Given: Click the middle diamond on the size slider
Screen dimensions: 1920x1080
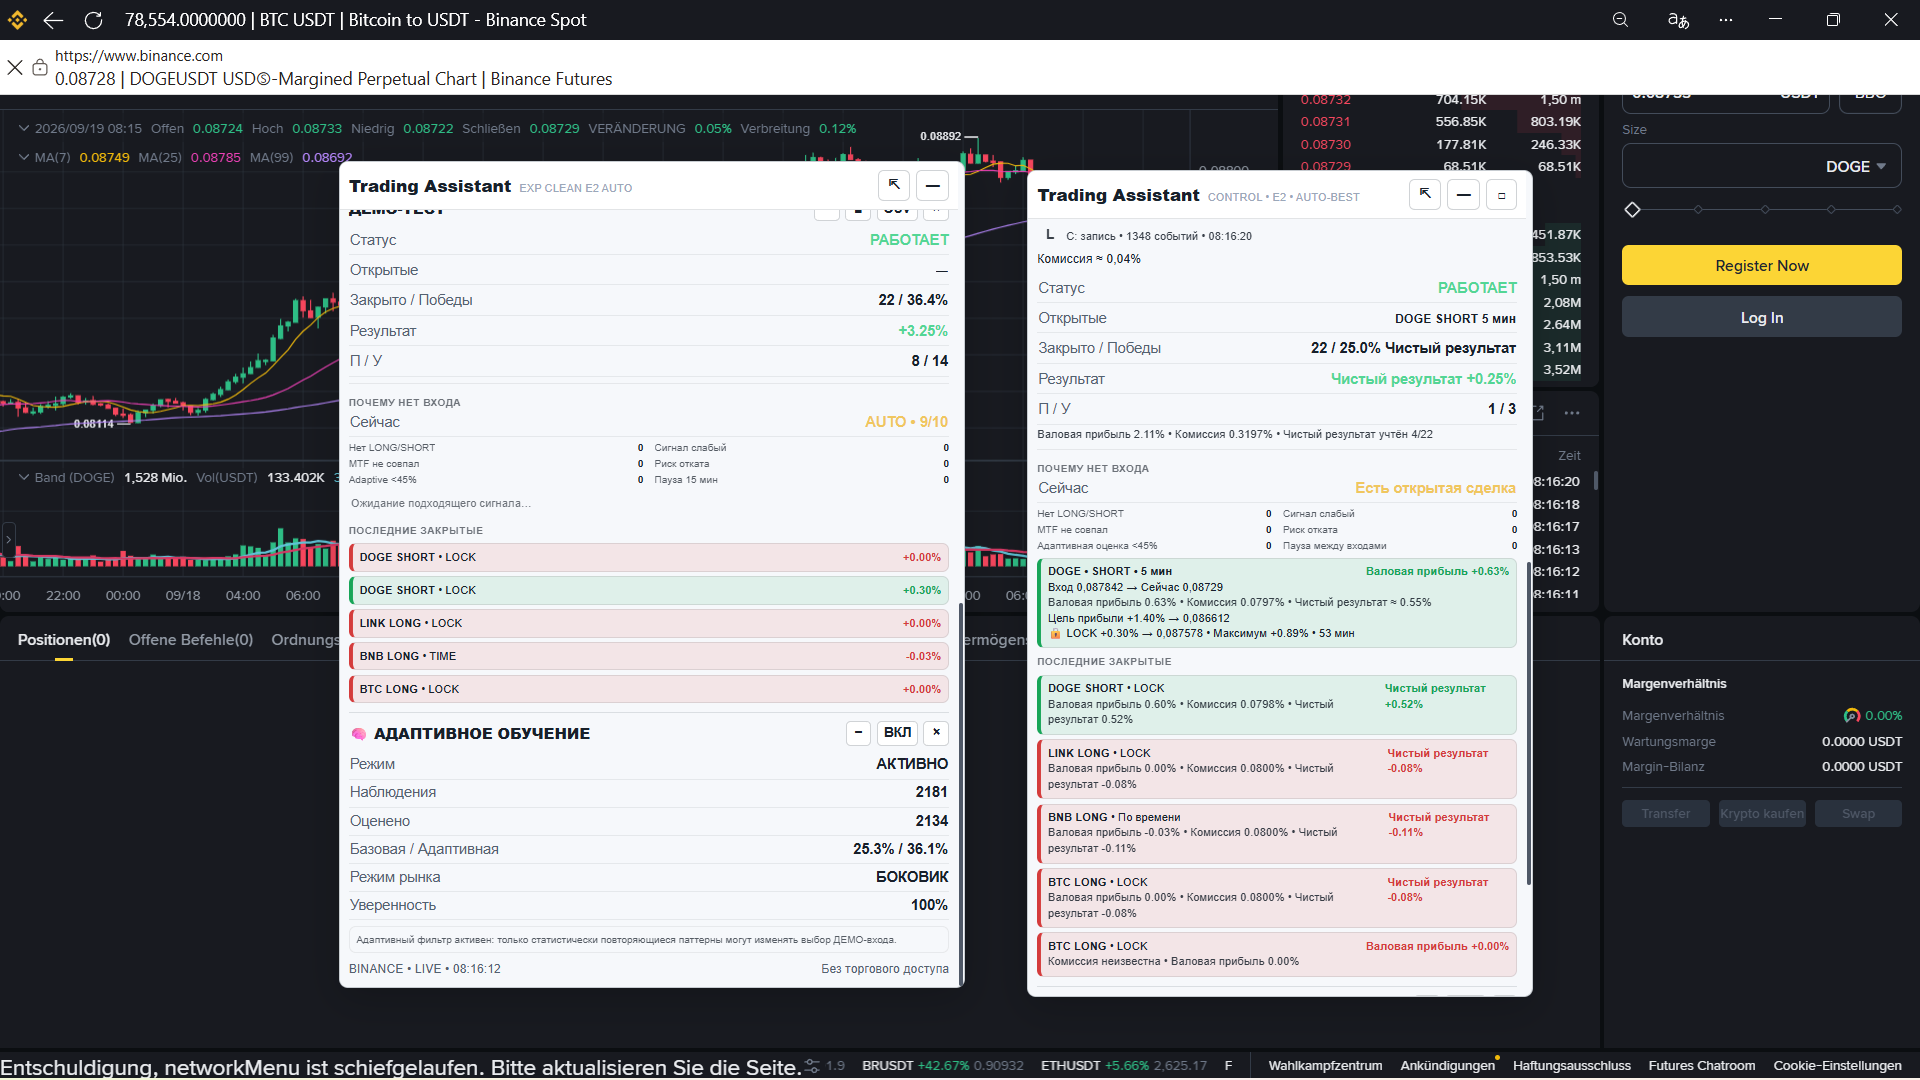Looking at the screenshot, I should pyautogui.click(x=1765, y=210).
